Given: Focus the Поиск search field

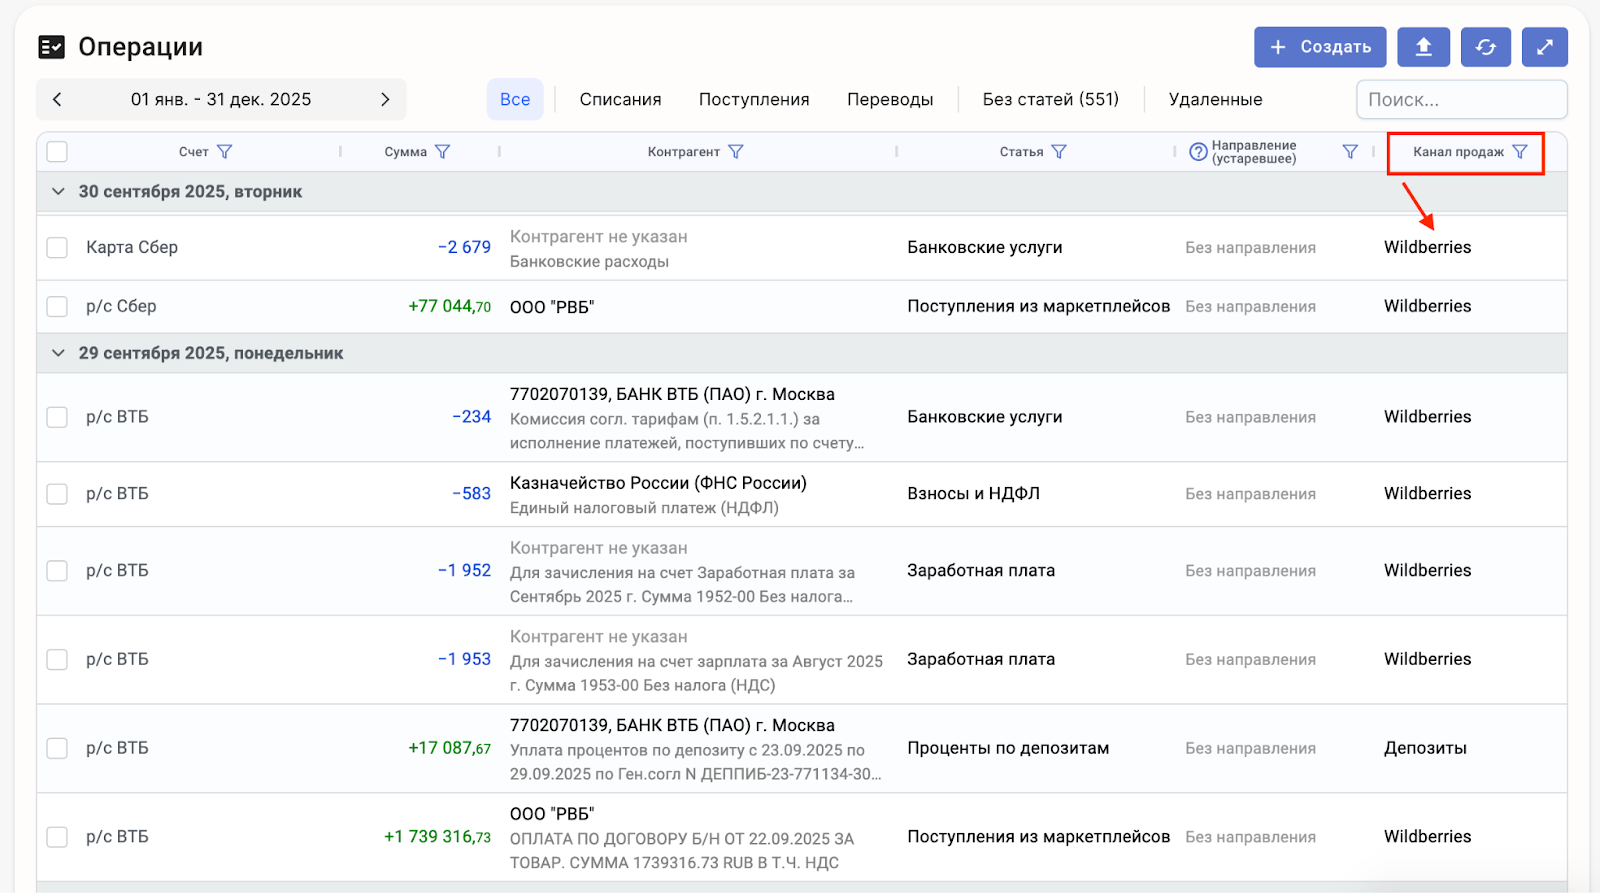Looking at the screenshot, I should 1460,100.
